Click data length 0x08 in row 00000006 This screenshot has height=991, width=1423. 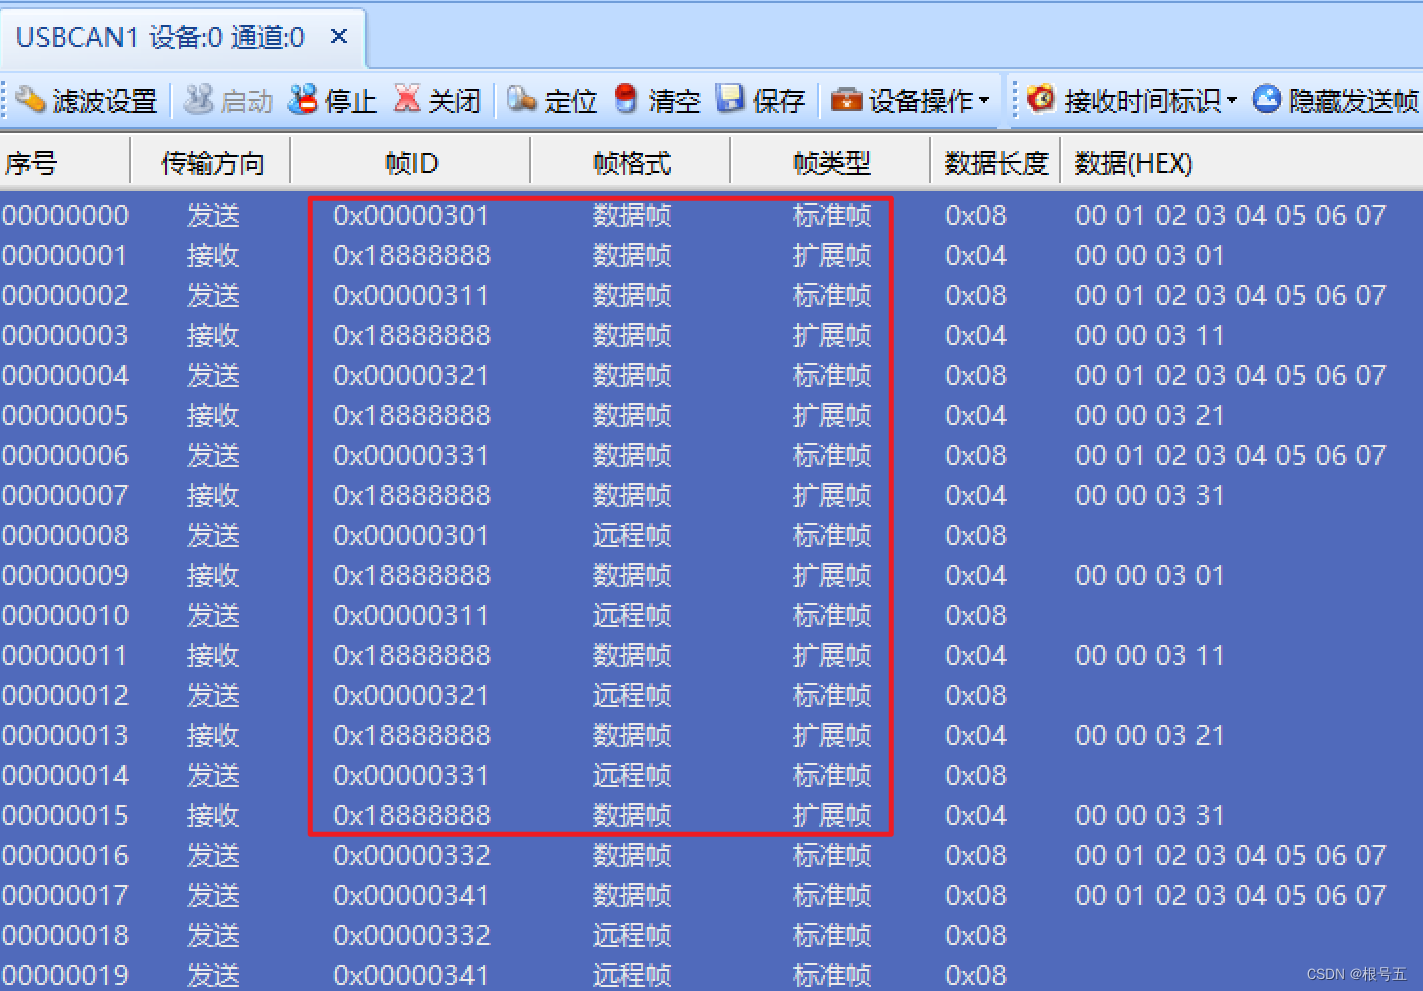976,455
